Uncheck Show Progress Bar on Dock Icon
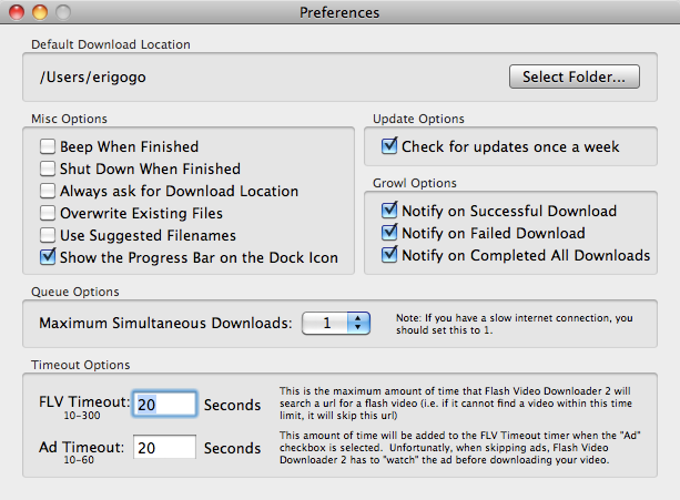 [x=47, y=257]
